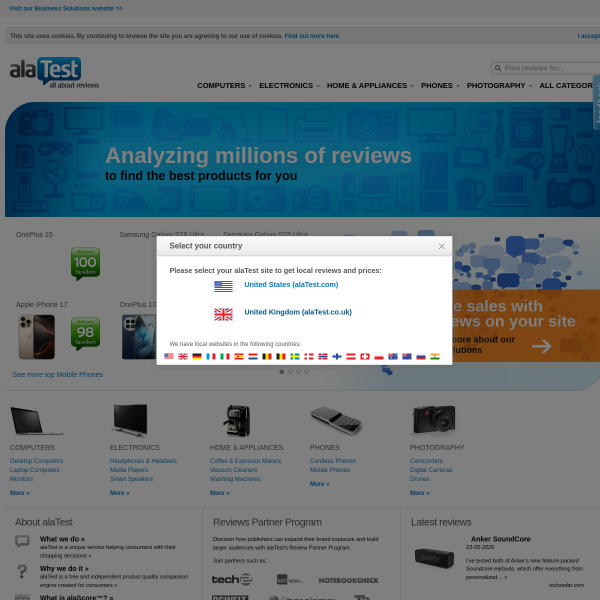
Task: Expand the PHONES navigation menu
Action: click(440, 86)
